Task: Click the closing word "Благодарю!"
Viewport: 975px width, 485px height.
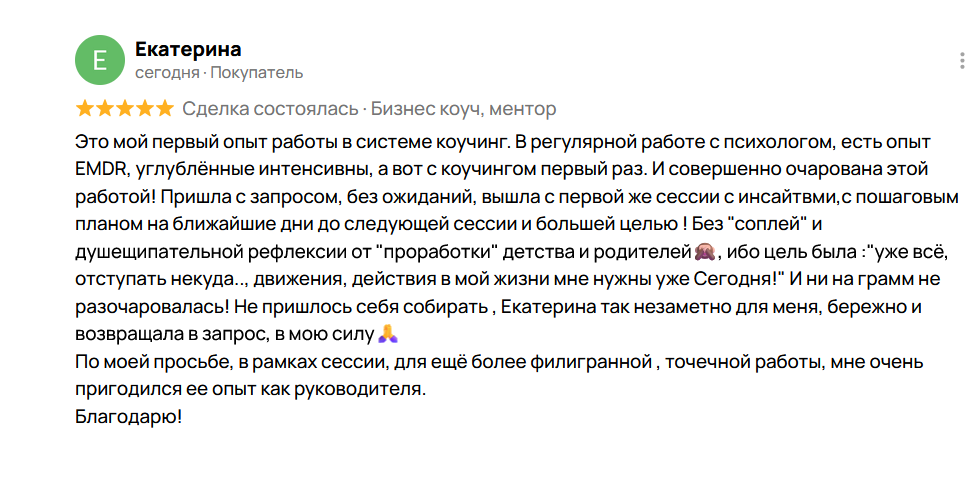Action: (129, 416)
